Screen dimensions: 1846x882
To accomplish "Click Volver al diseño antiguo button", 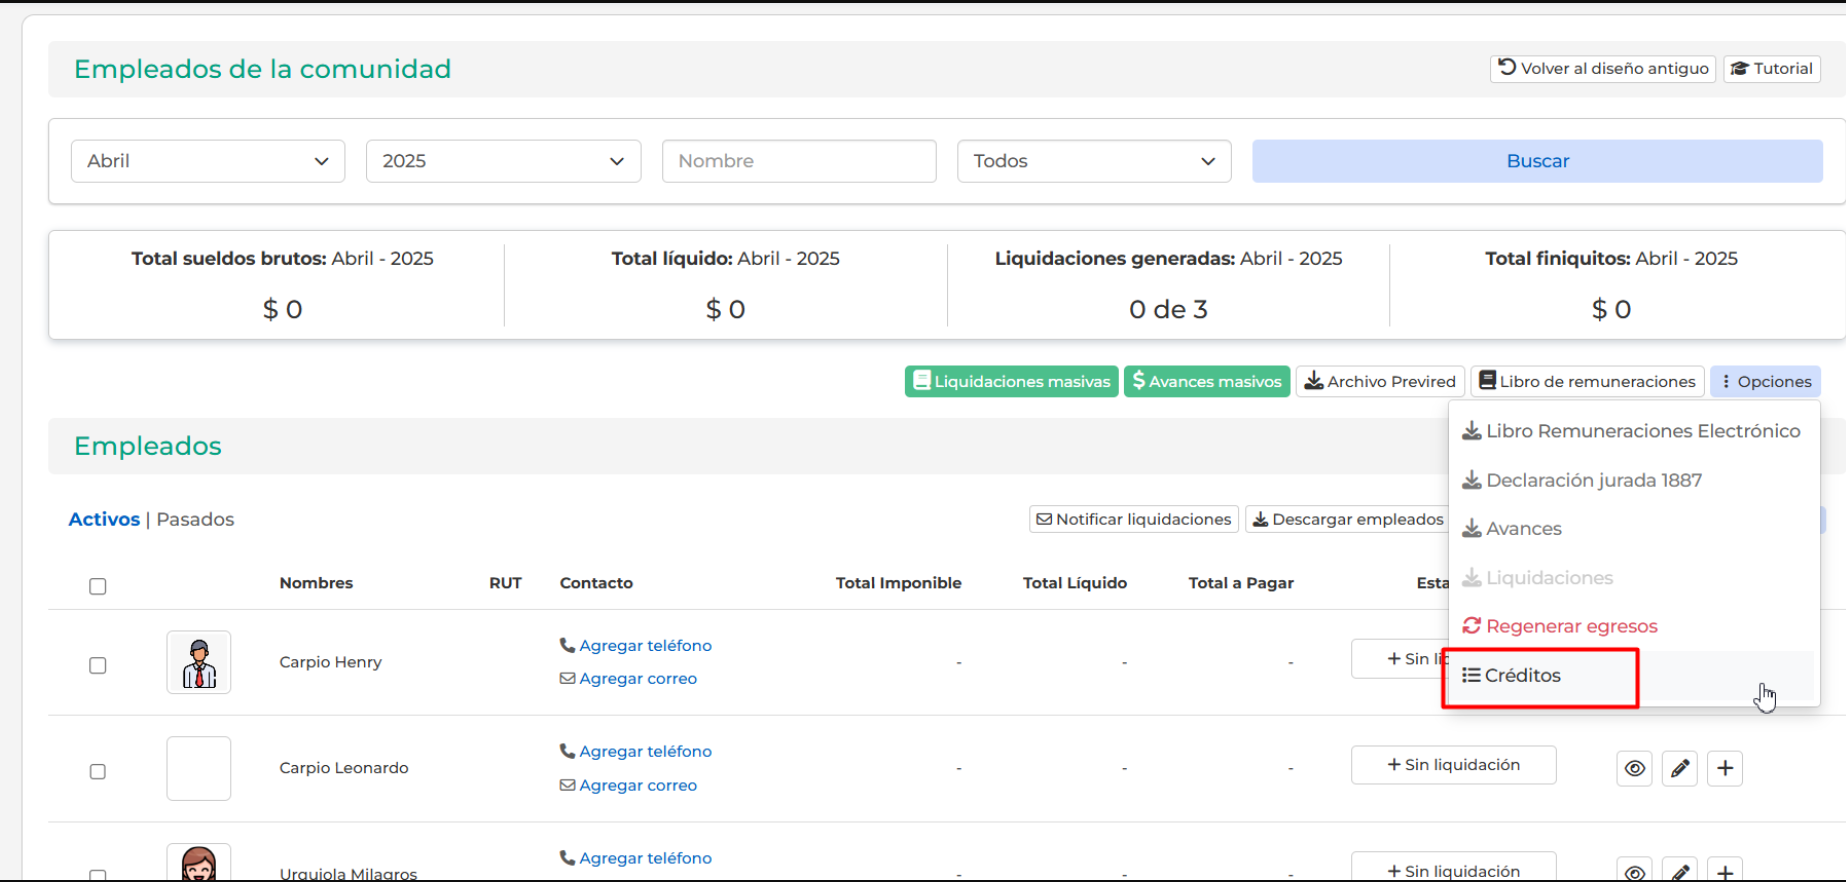I will (1603, 69).
